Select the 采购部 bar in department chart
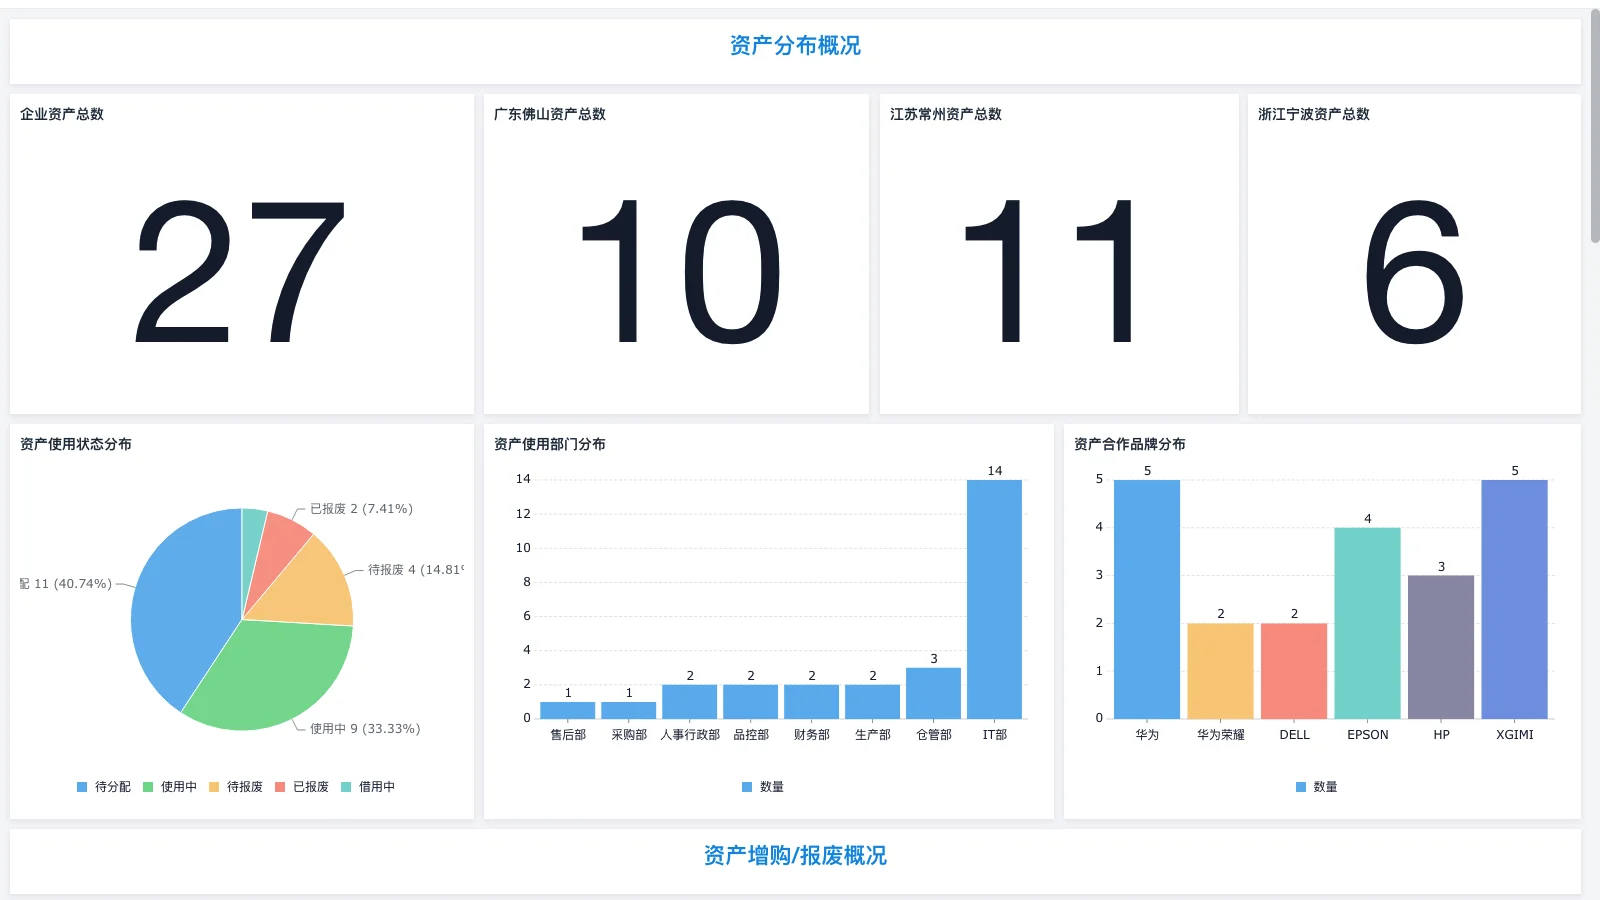 pyautogui.click(x=628, y=710)
